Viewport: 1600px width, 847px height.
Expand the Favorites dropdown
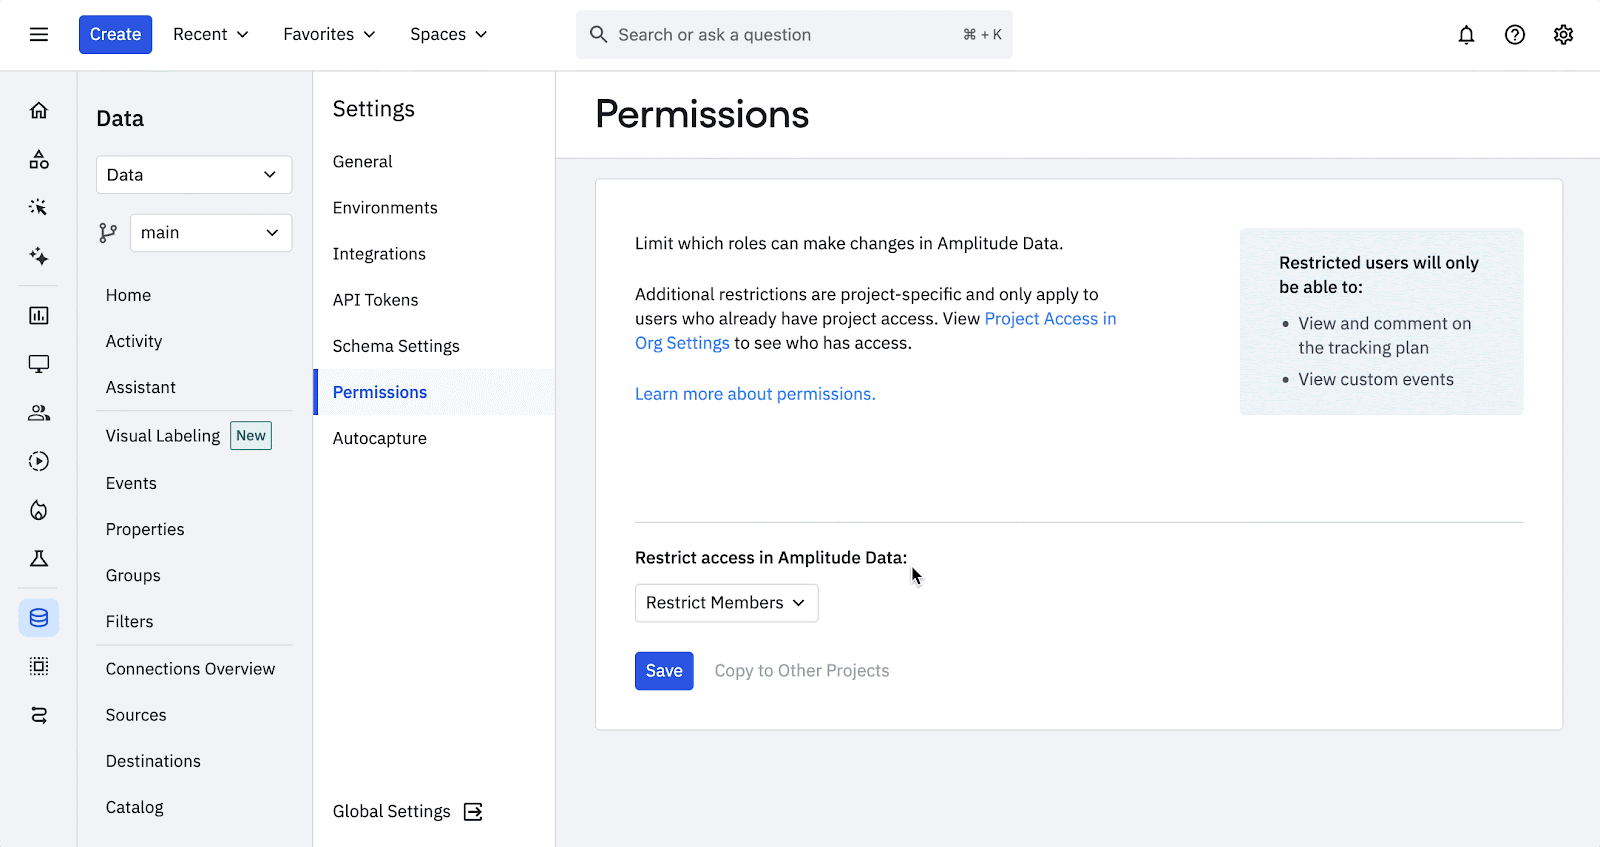[329, 35]
